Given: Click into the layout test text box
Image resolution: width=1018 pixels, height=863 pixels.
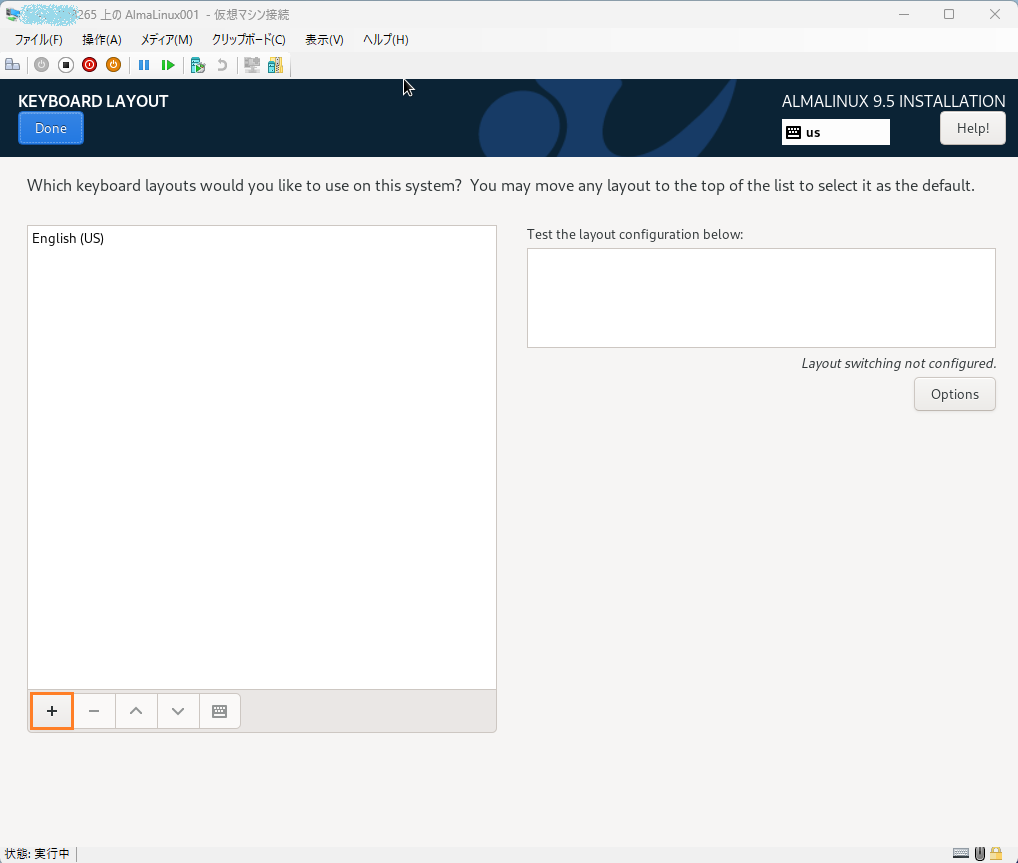Looking at the screenshot, I should (x=761, y=298).
